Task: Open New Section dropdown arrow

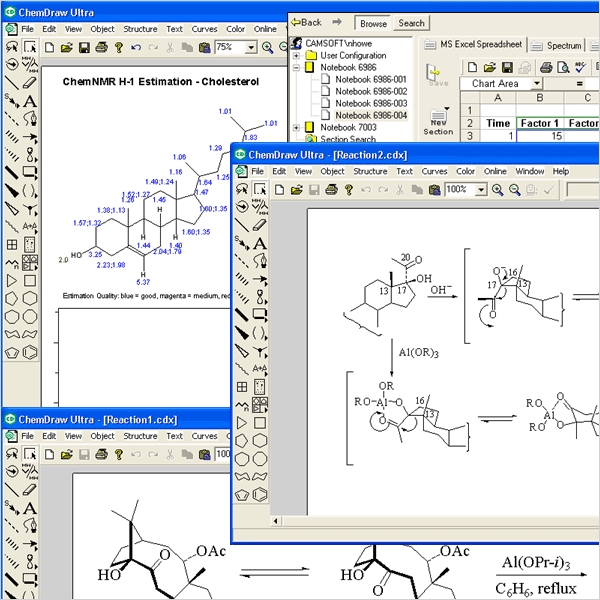Action: (x=447, y=109)
